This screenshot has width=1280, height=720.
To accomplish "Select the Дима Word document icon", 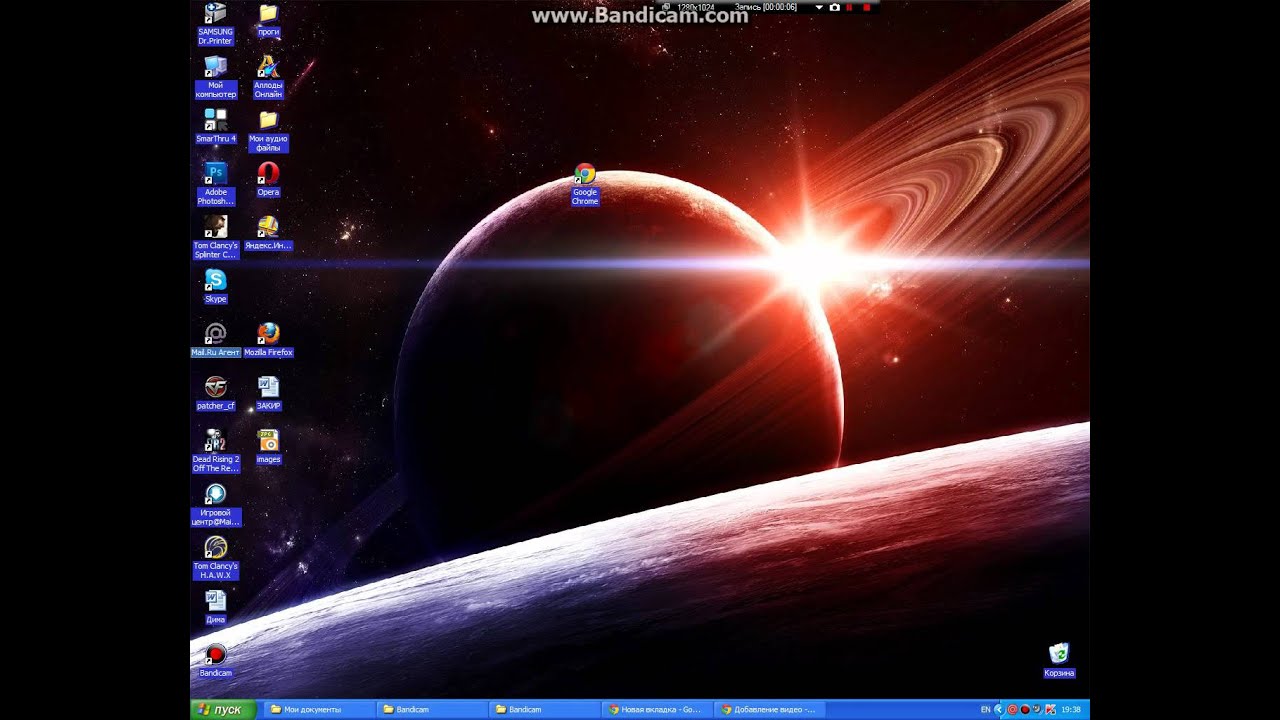I will 215,608.
